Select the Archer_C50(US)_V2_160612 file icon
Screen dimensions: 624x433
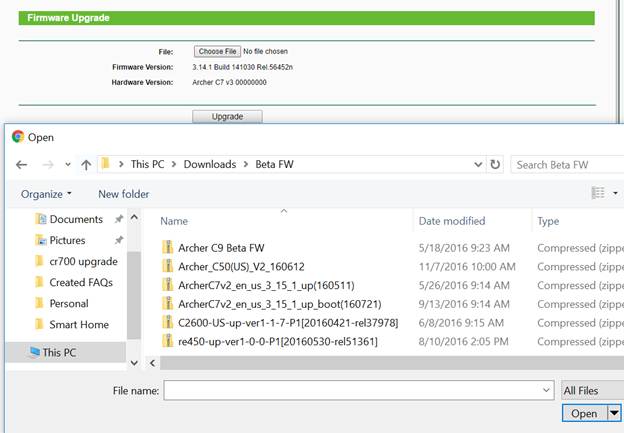click(167, 266)
